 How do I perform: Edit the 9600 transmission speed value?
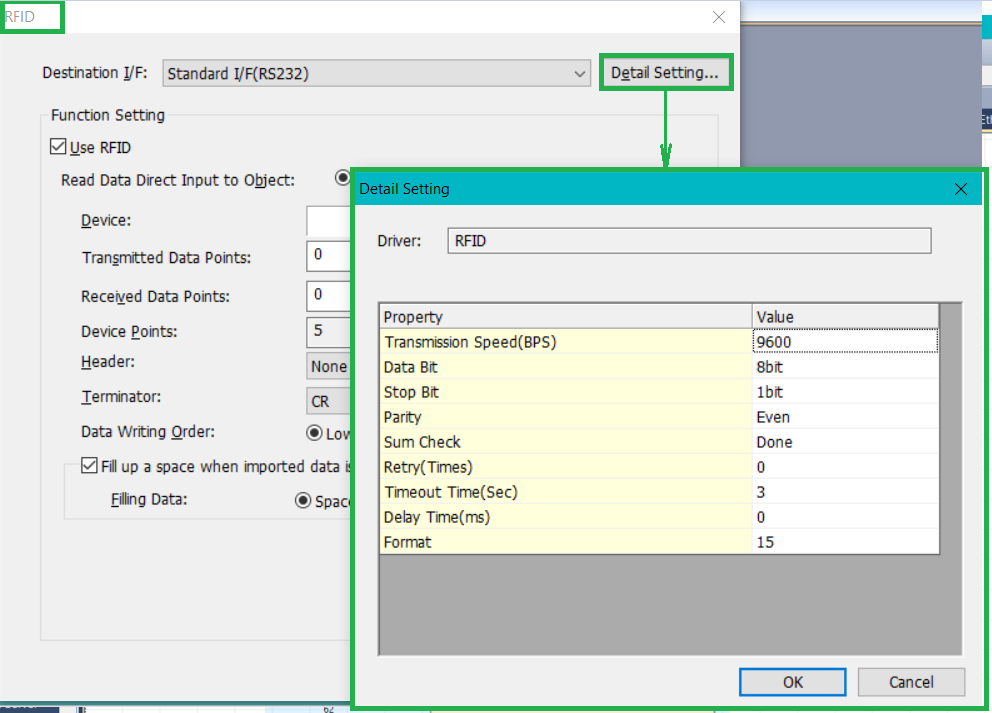tap(845, 342)
